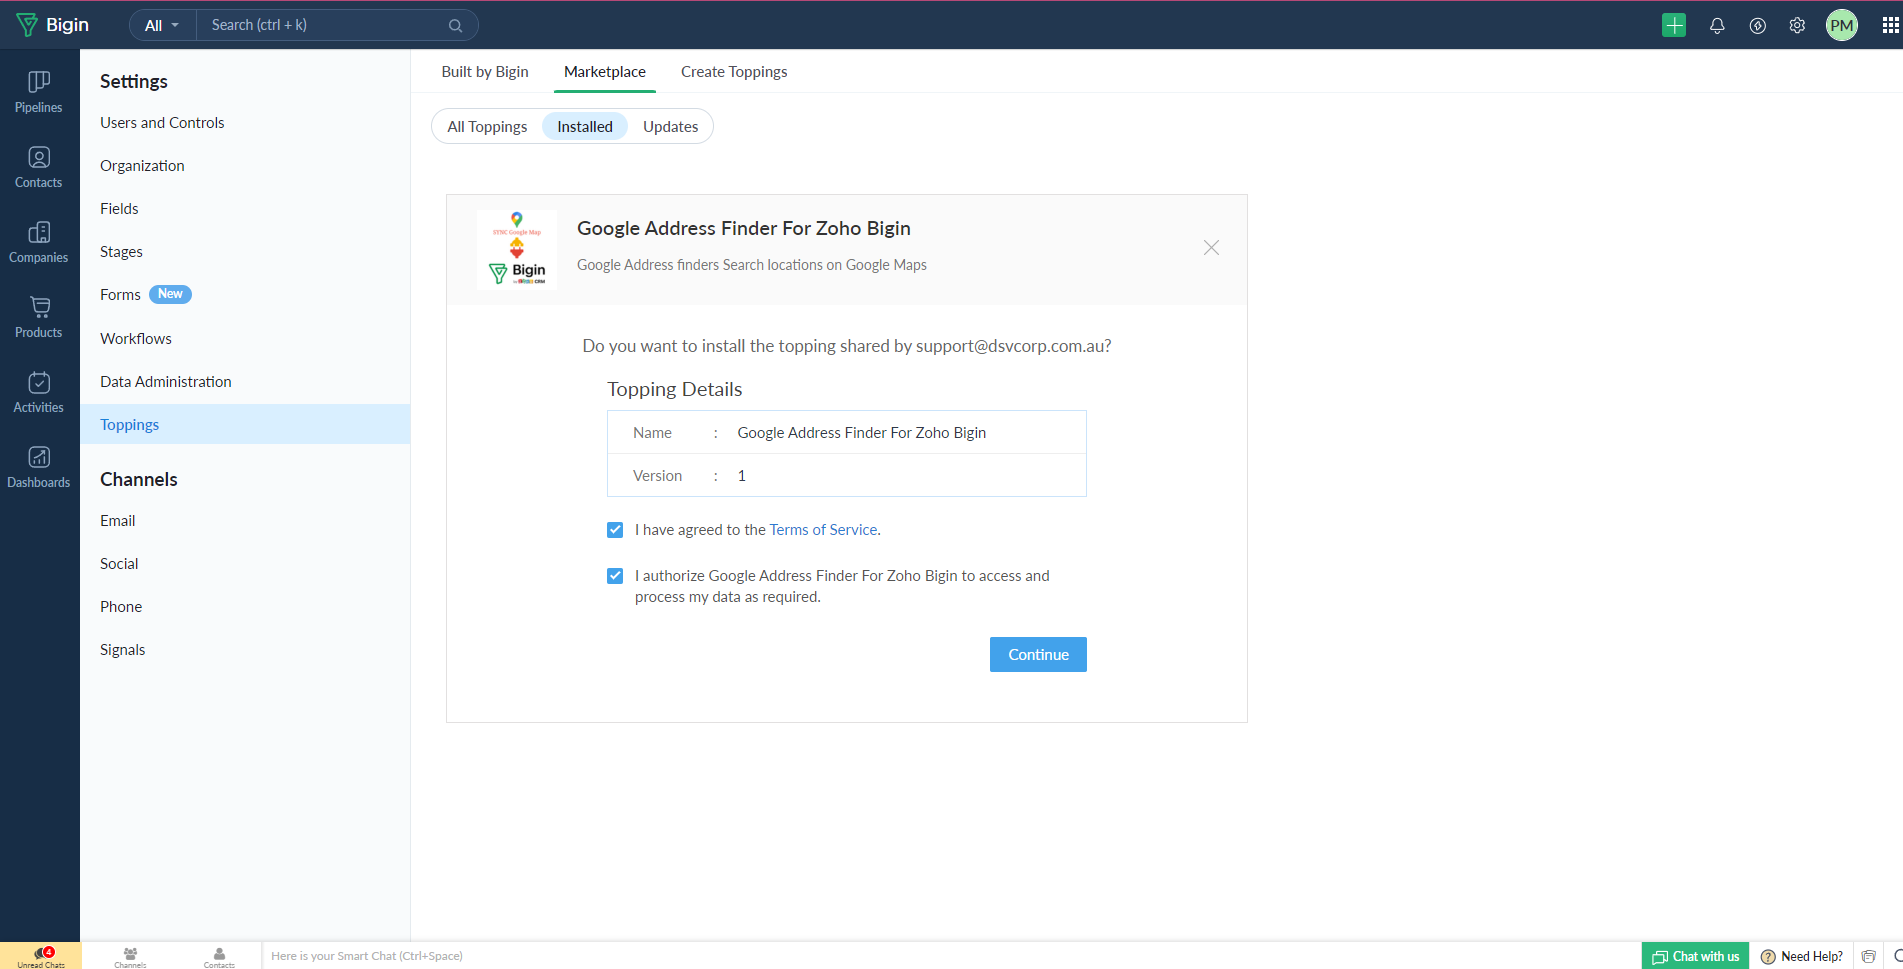
Task: Click the Bigin logo to go home
Action: pos(53,24)
